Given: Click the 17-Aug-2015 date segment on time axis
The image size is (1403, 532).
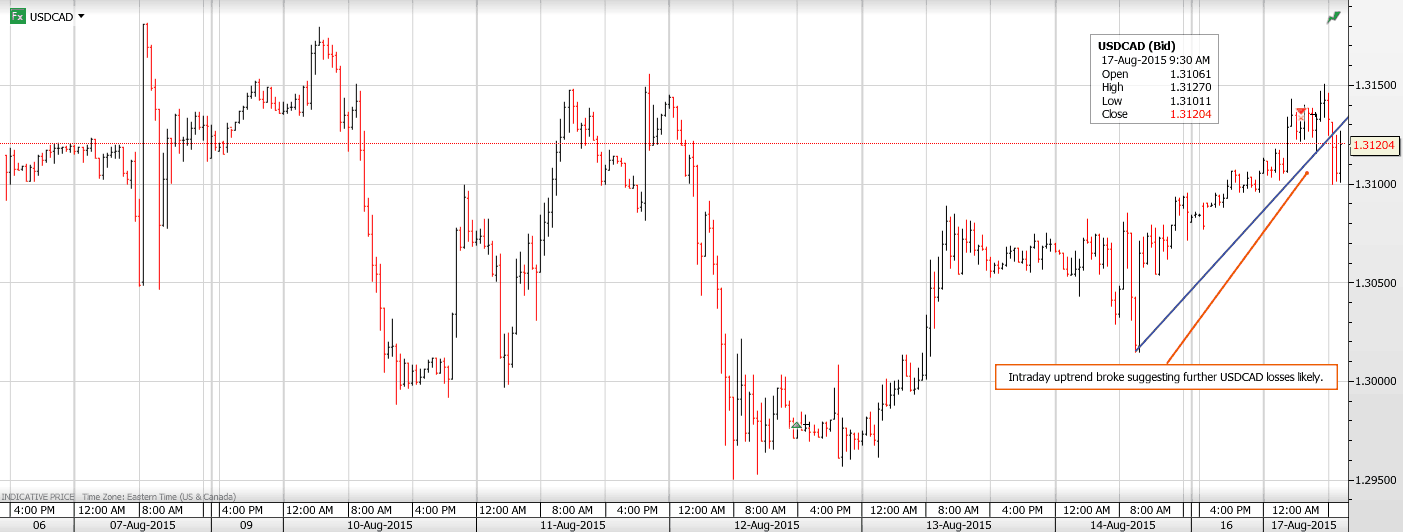Looking at the screenshot, I should 1302,525.
